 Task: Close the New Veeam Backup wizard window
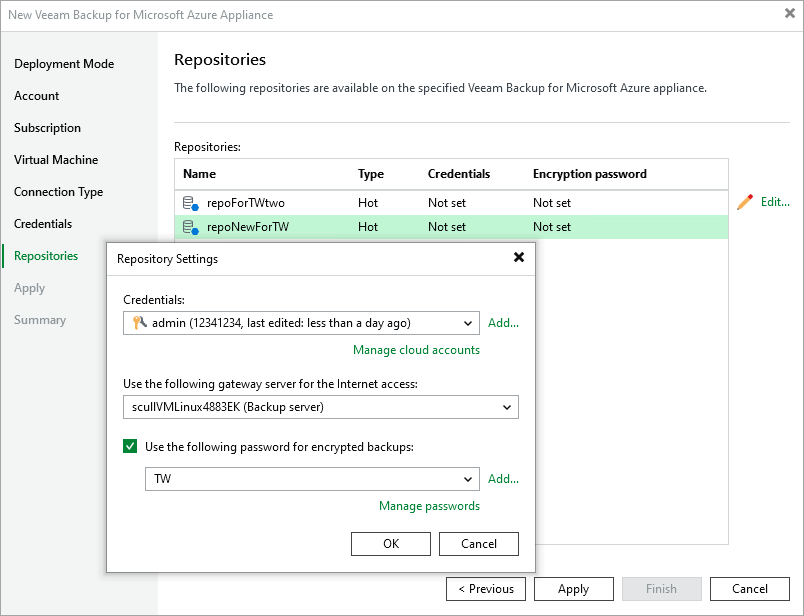790,13
